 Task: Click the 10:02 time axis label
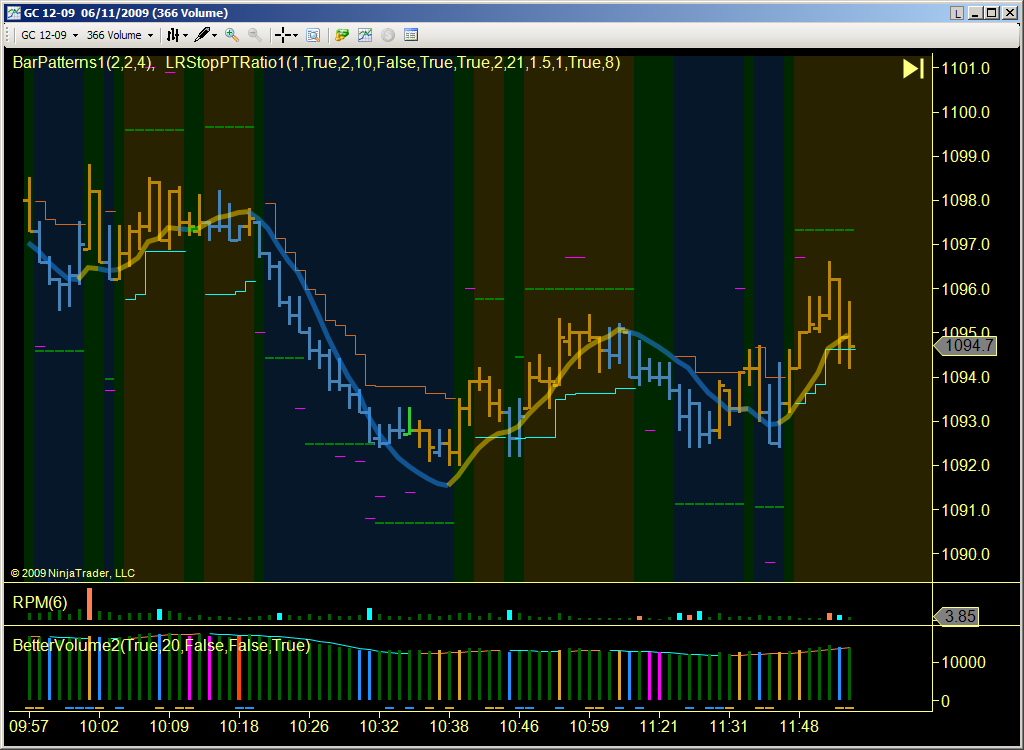tap(99, 726)
